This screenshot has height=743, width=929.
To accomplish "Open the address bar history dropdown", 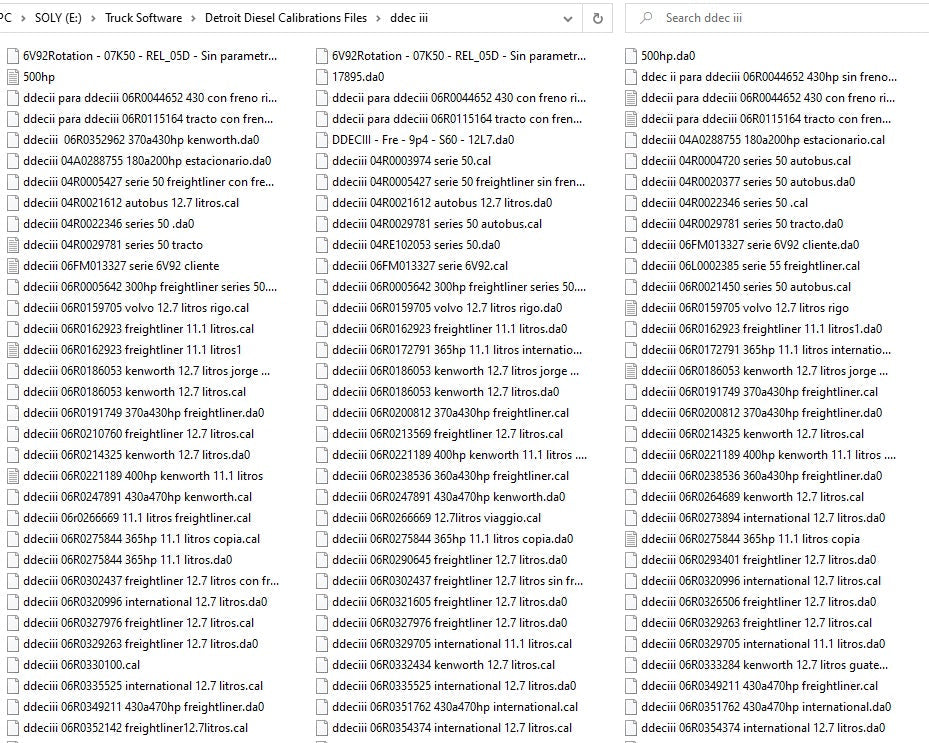I will click(568, 18).
